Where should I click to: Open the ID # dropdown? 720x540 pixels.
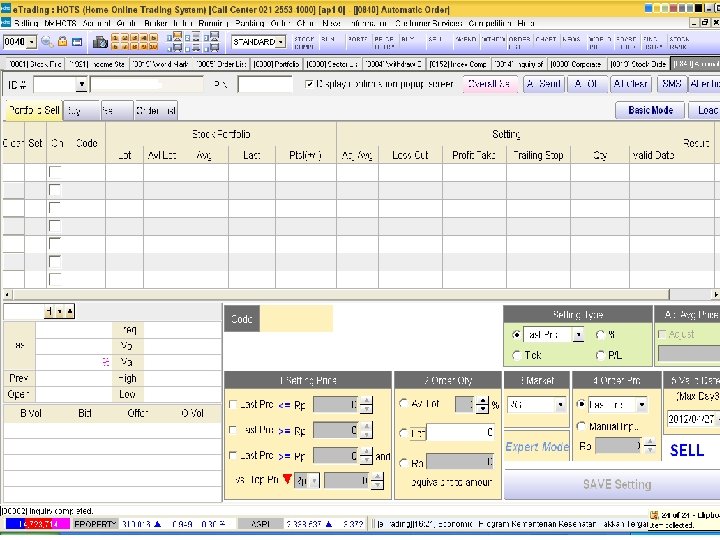81,84
